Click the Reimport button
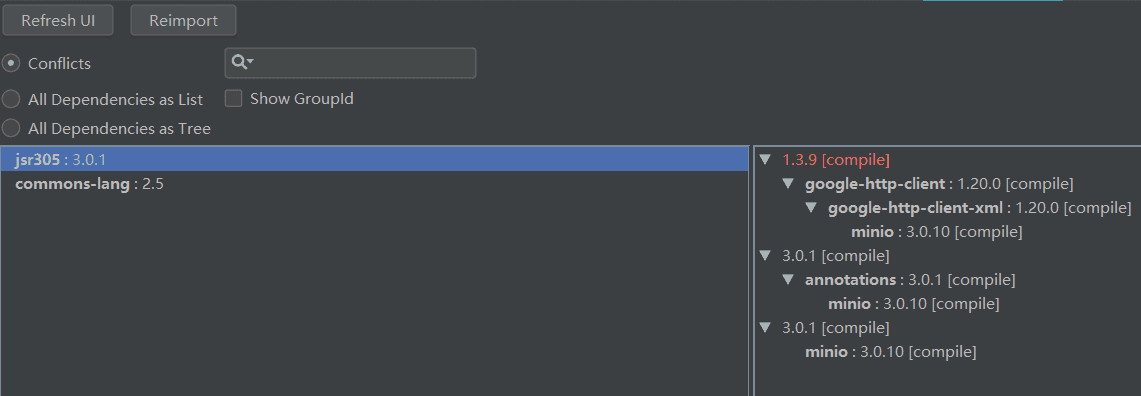 [x=183, y=20]
